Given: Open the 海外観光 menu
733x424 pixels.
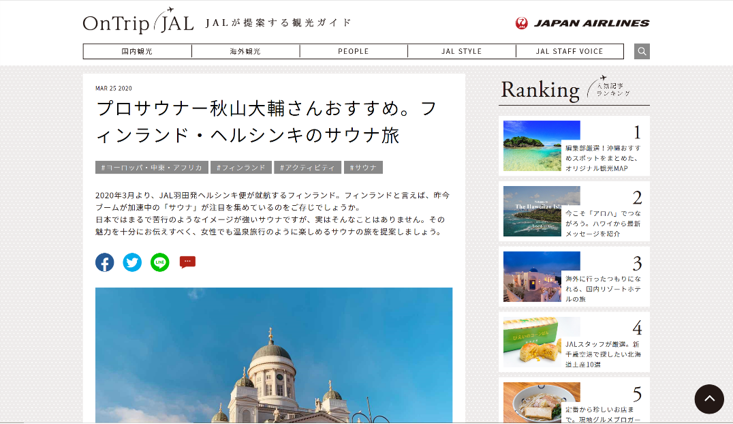Looking at the screenshot, I should point(245,51).
